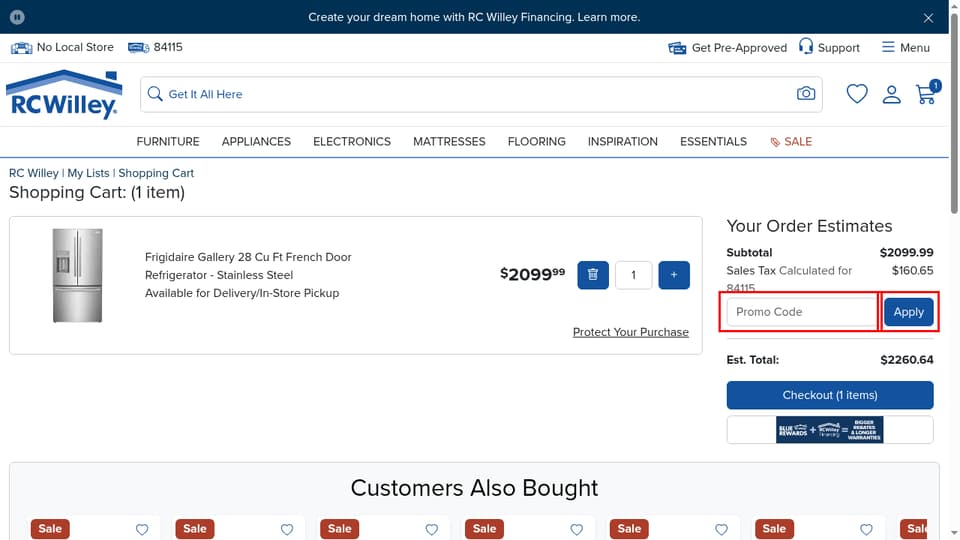The height and width of the screenshot is (540, 960).
Task: Click the No Local Store selector
Action: click(62, 47)
